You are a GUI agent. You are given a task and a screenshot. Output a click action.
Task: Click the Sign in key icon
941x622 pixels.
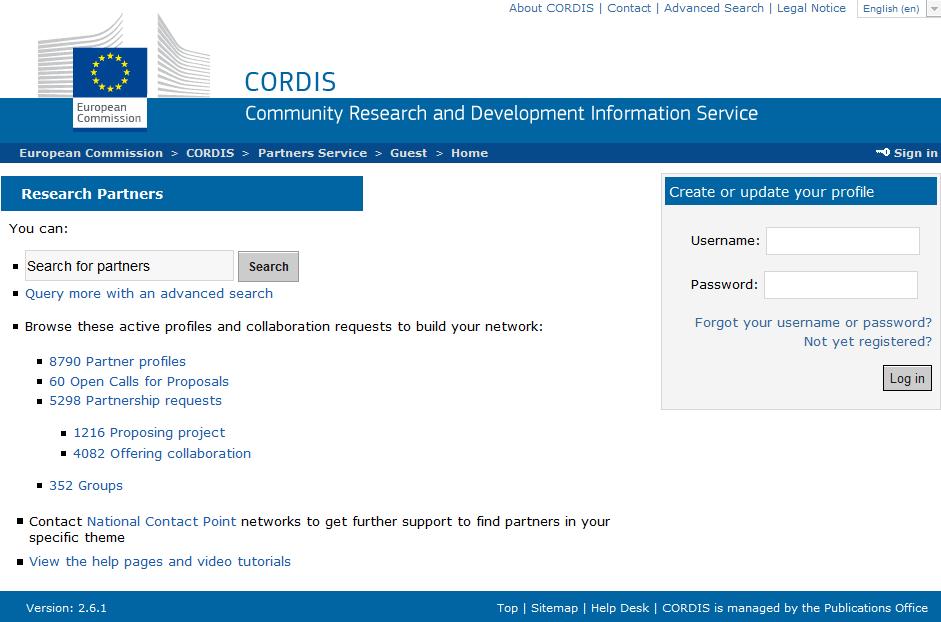coord(883,152)
